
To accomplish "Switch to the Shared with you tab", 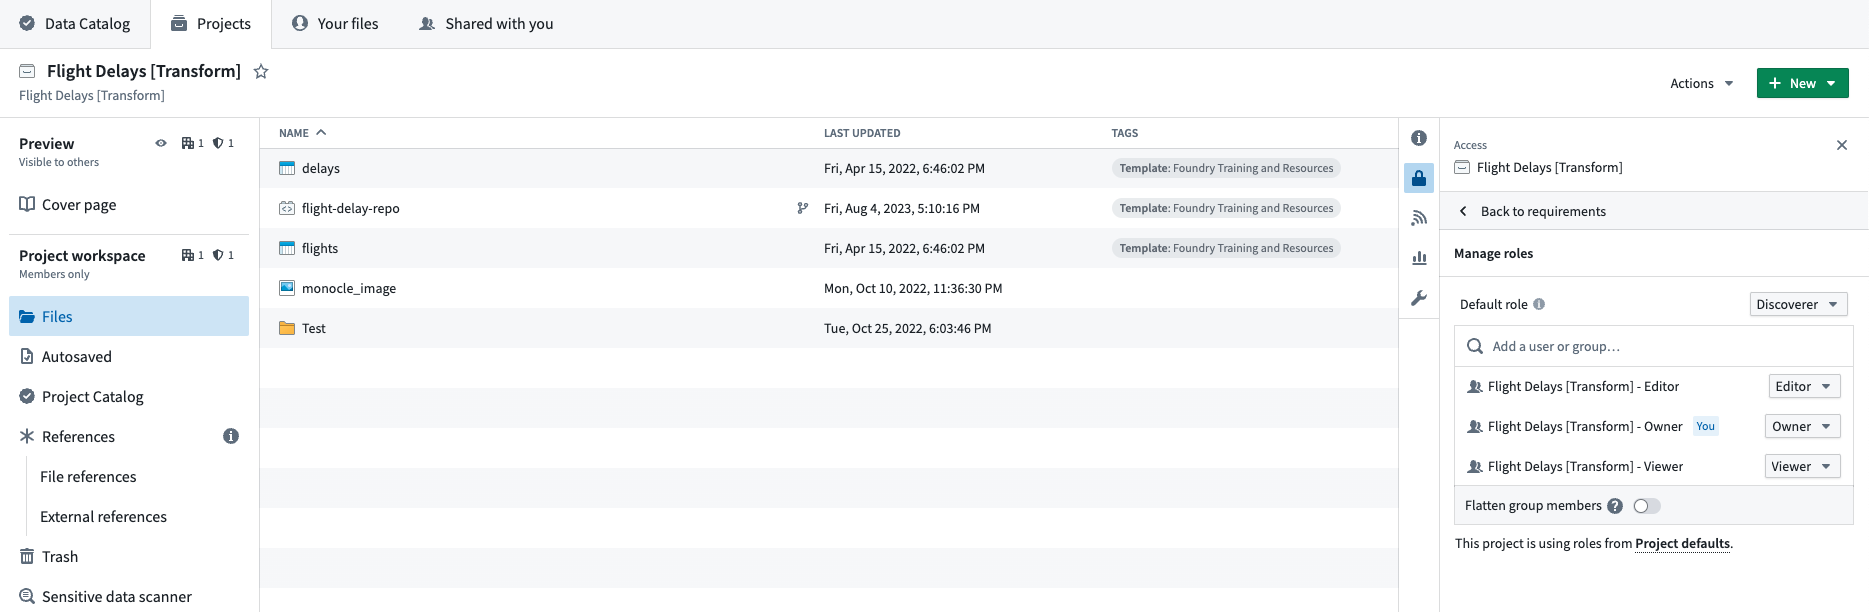I will tap(486, 24).
